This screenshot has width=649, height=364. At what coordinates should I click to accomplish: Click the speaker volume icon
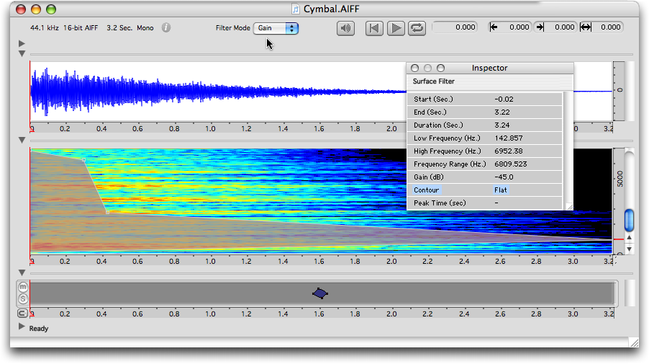pos(345,28)
